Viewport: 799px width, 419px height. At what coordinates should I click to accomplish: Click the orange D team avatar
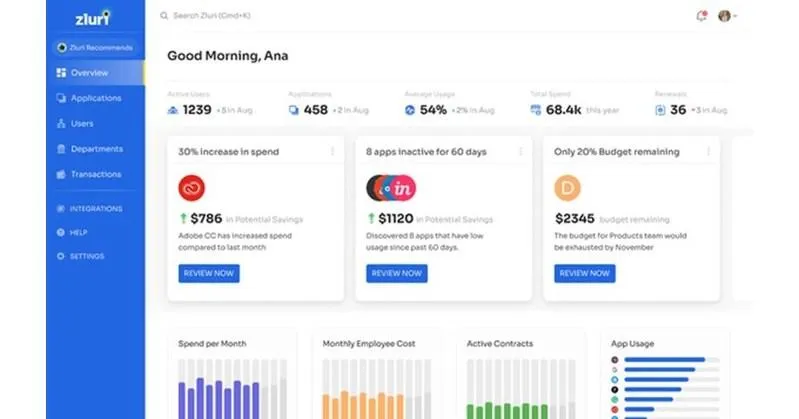(x=567, y=188)
